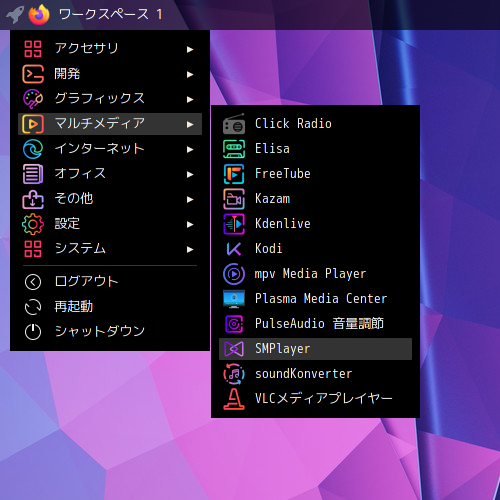Expand the アクセサリ submenu arrow
The width and height of the screenshot is (500, 500).
pos(190,49)
